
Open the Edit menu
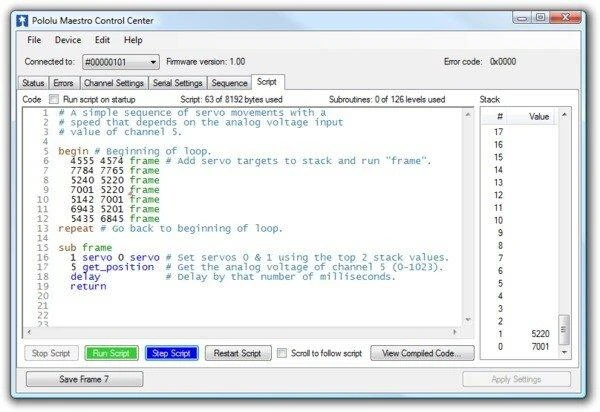pyautogui.click(x=102, y=40)
